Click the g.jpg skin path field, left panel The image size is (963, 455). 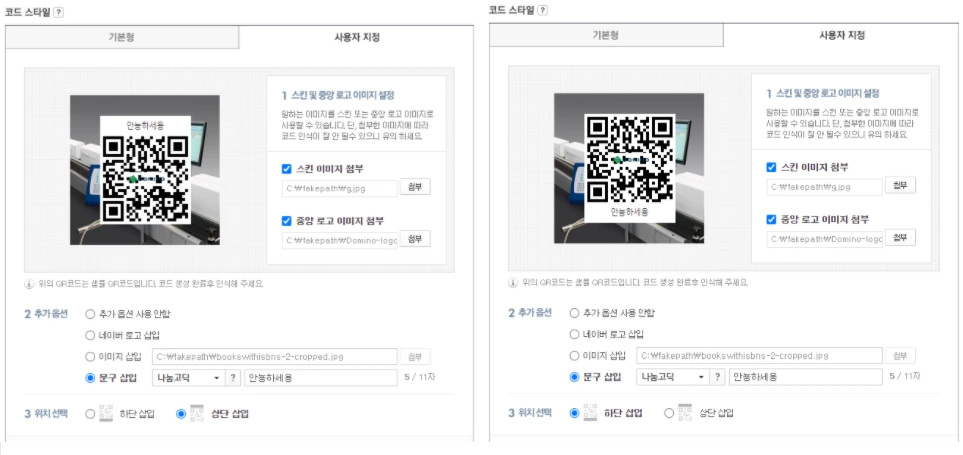point(340,189)
